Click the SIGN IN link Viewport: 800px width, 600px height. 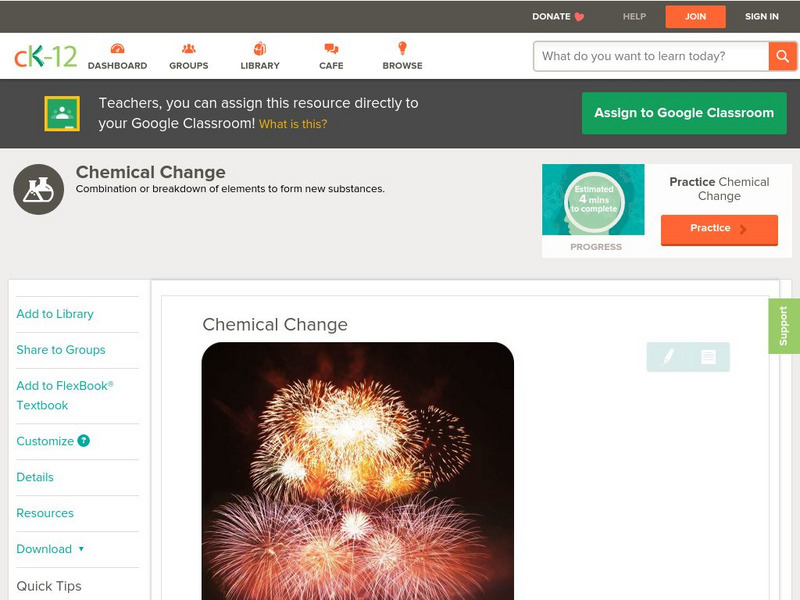coord(762,16)
